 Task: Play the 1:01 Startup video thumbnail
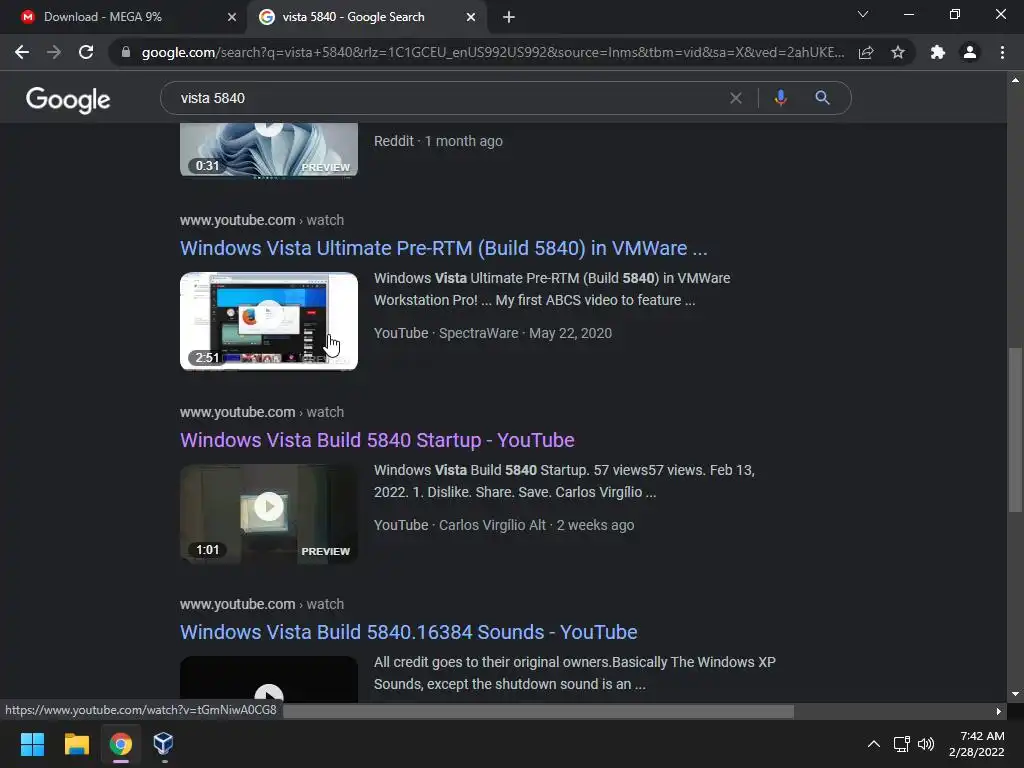[268, 513]
